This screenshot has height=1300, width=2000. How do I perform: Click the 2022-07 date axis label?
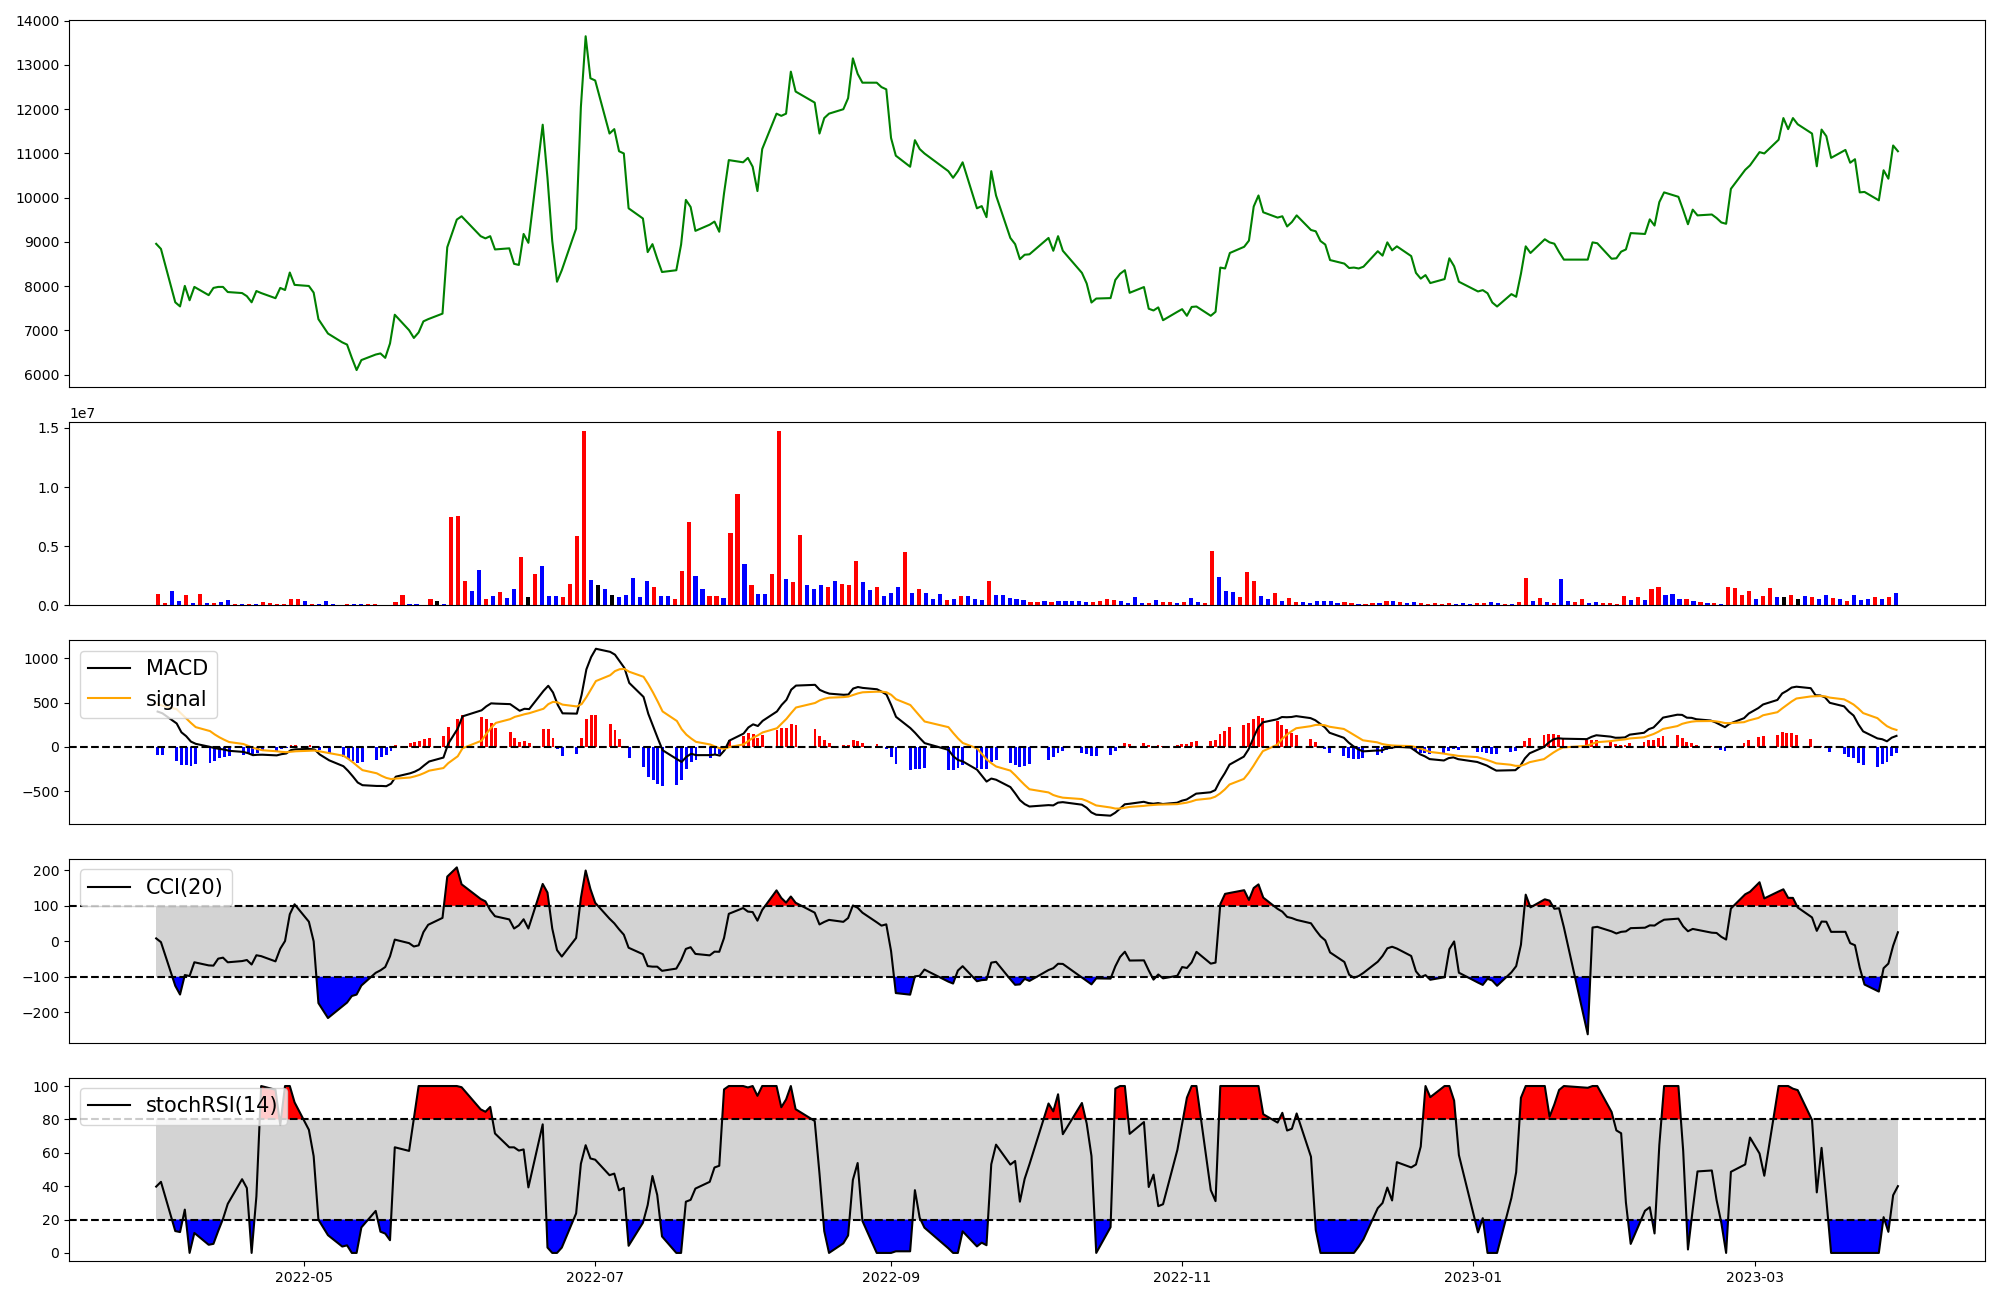[x=595, y=1277]
